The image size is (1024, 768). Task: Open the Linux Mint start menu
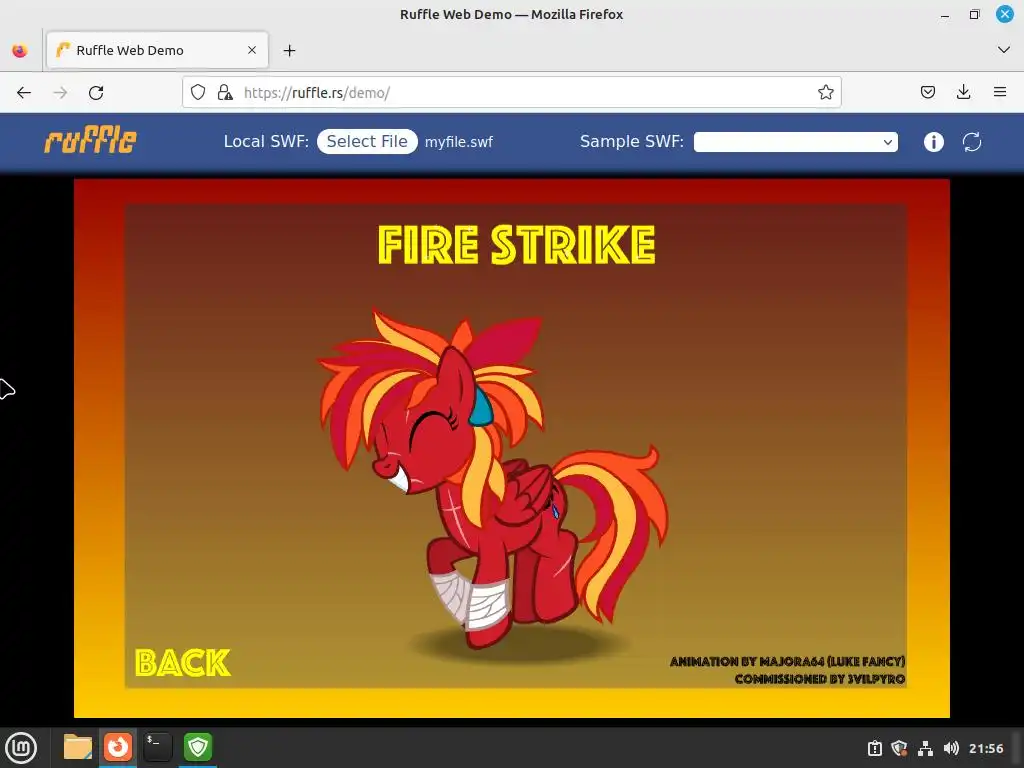[21, 748]
